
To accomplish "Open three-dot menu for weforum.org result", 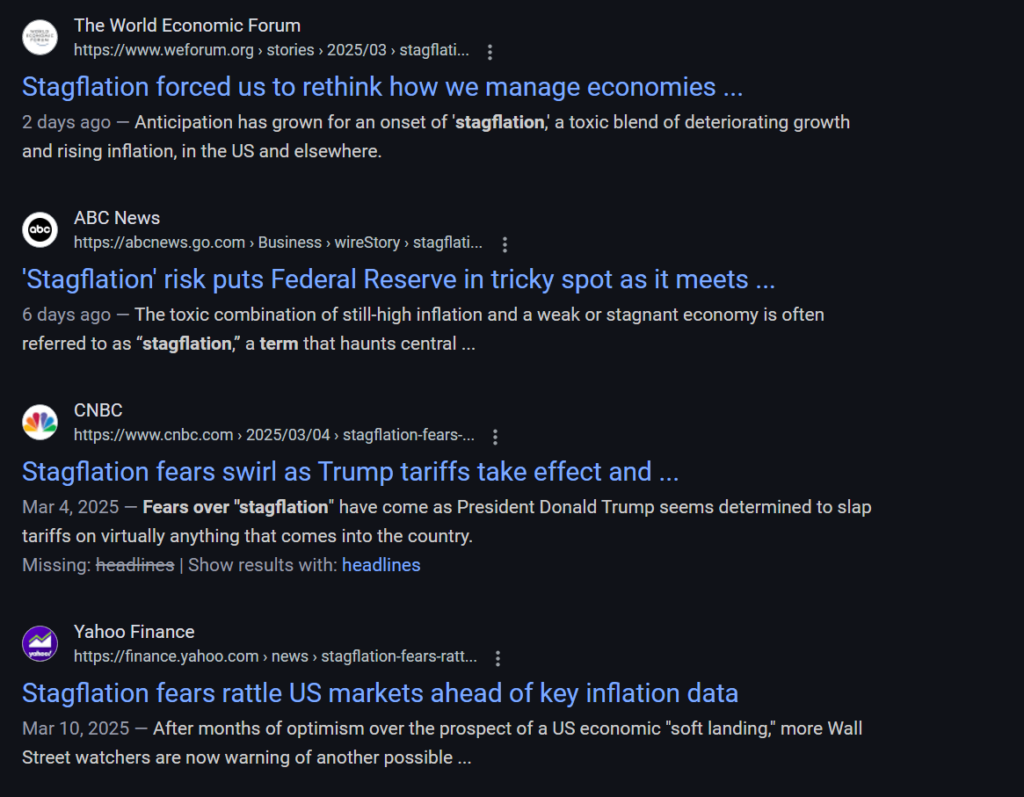I will tap(490, 52).
